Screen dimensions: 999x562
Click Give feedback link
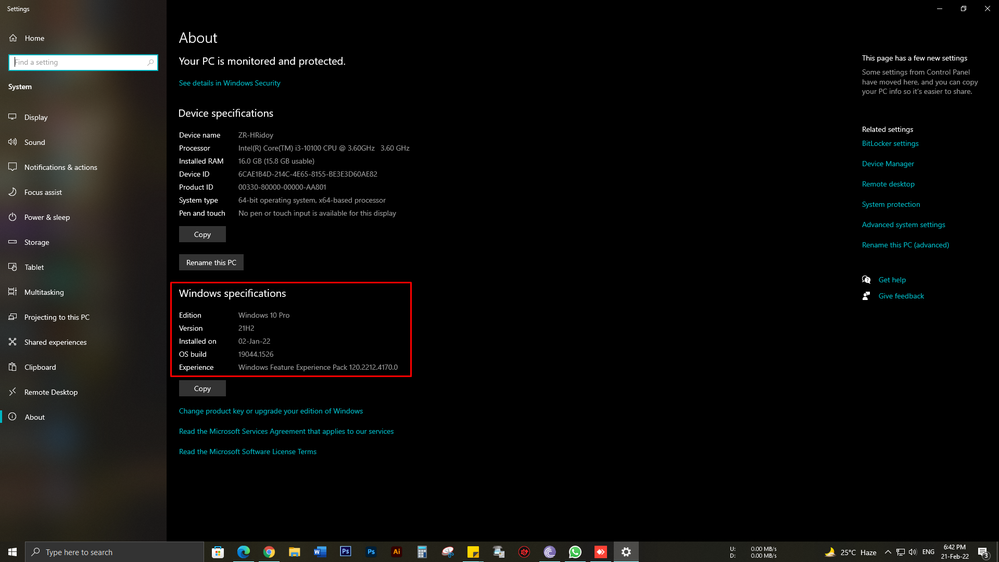click(901, 296)
